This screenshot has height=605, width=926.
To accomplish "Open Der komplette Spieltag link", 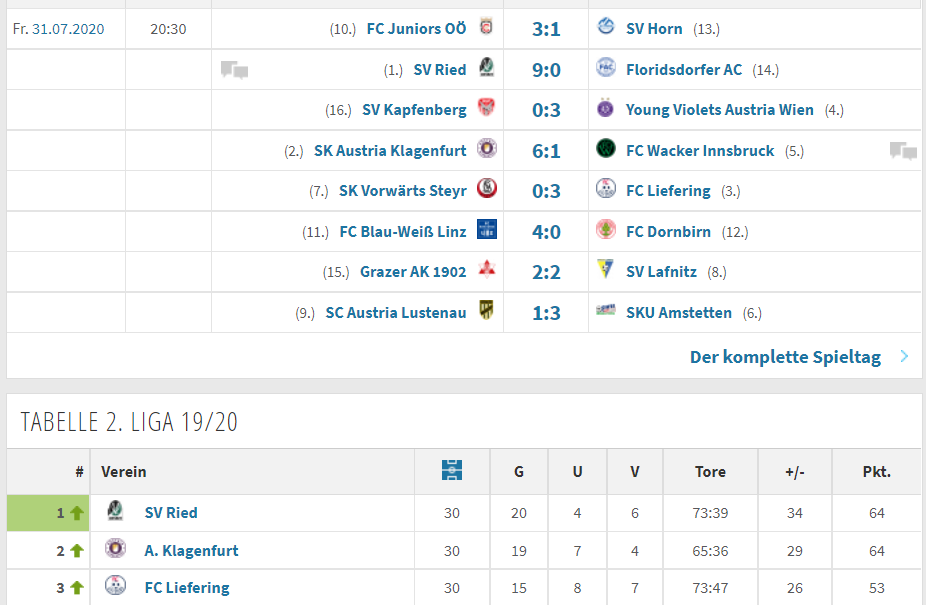I will [x=785, y=357].
